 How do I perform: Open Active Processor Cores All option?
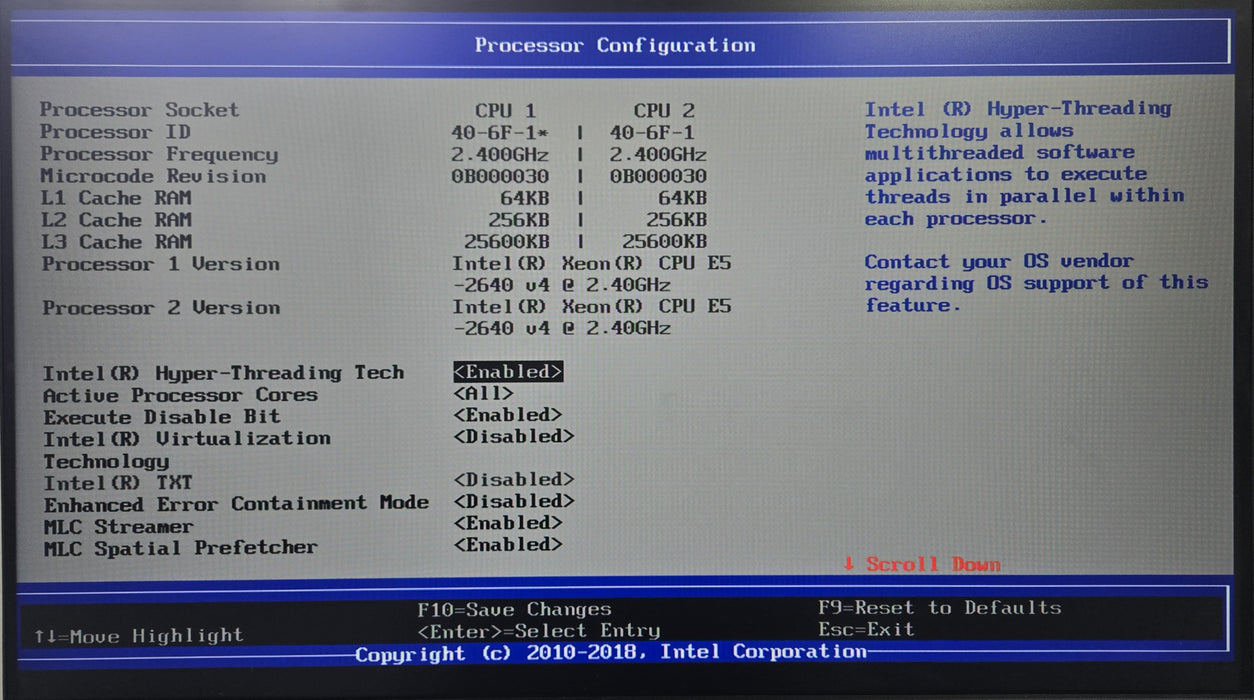click(483, 394)
